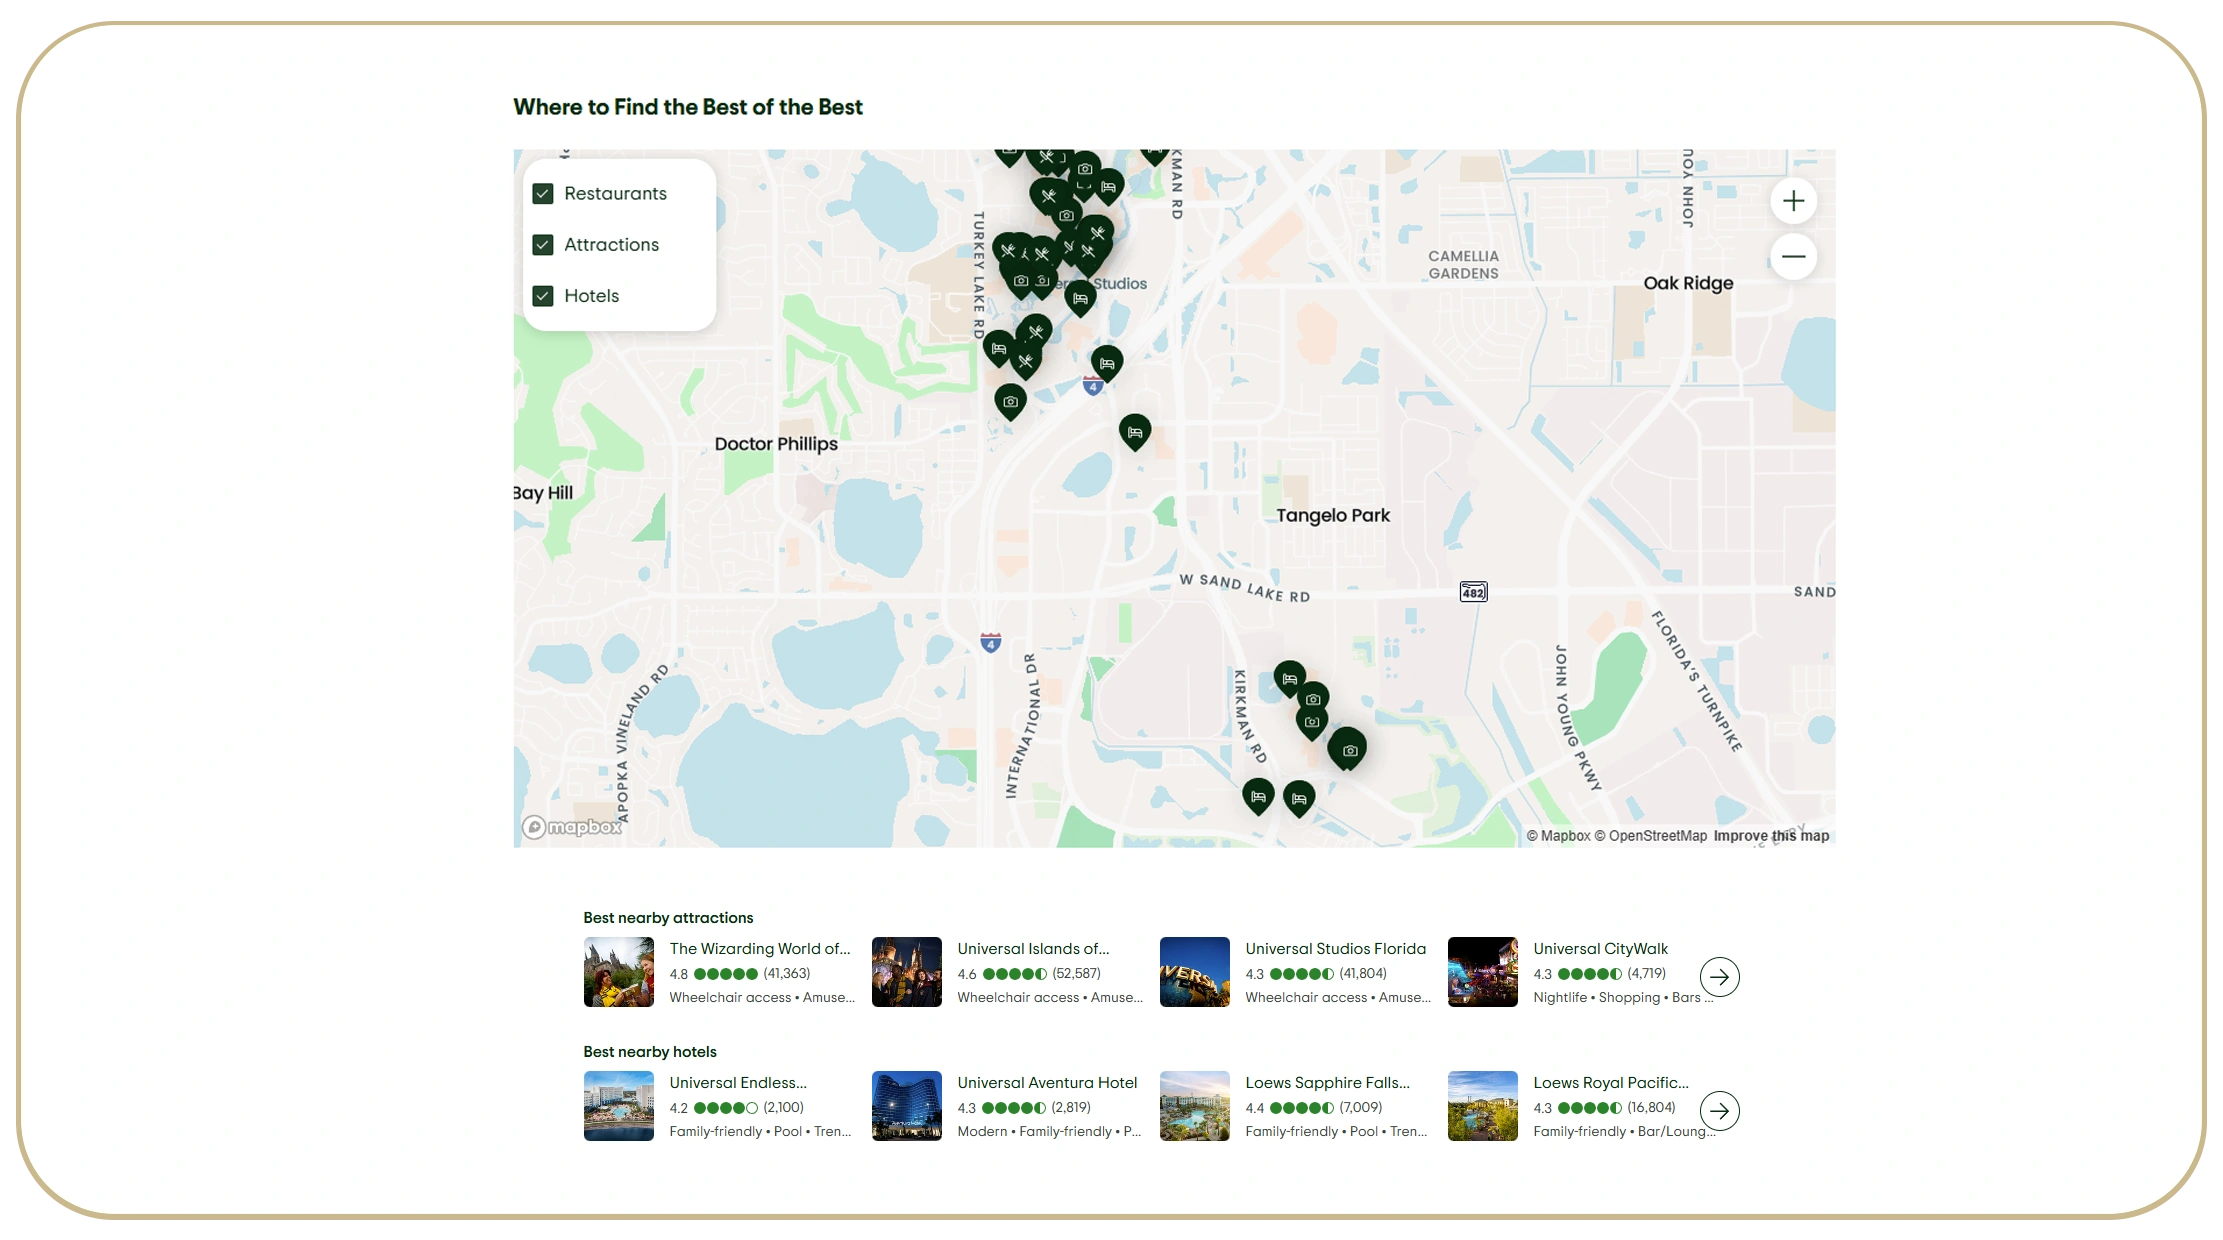
Task: Click the 'Best nearby attractions' heading
Action: pyautogui.click(x=668, y=918)
